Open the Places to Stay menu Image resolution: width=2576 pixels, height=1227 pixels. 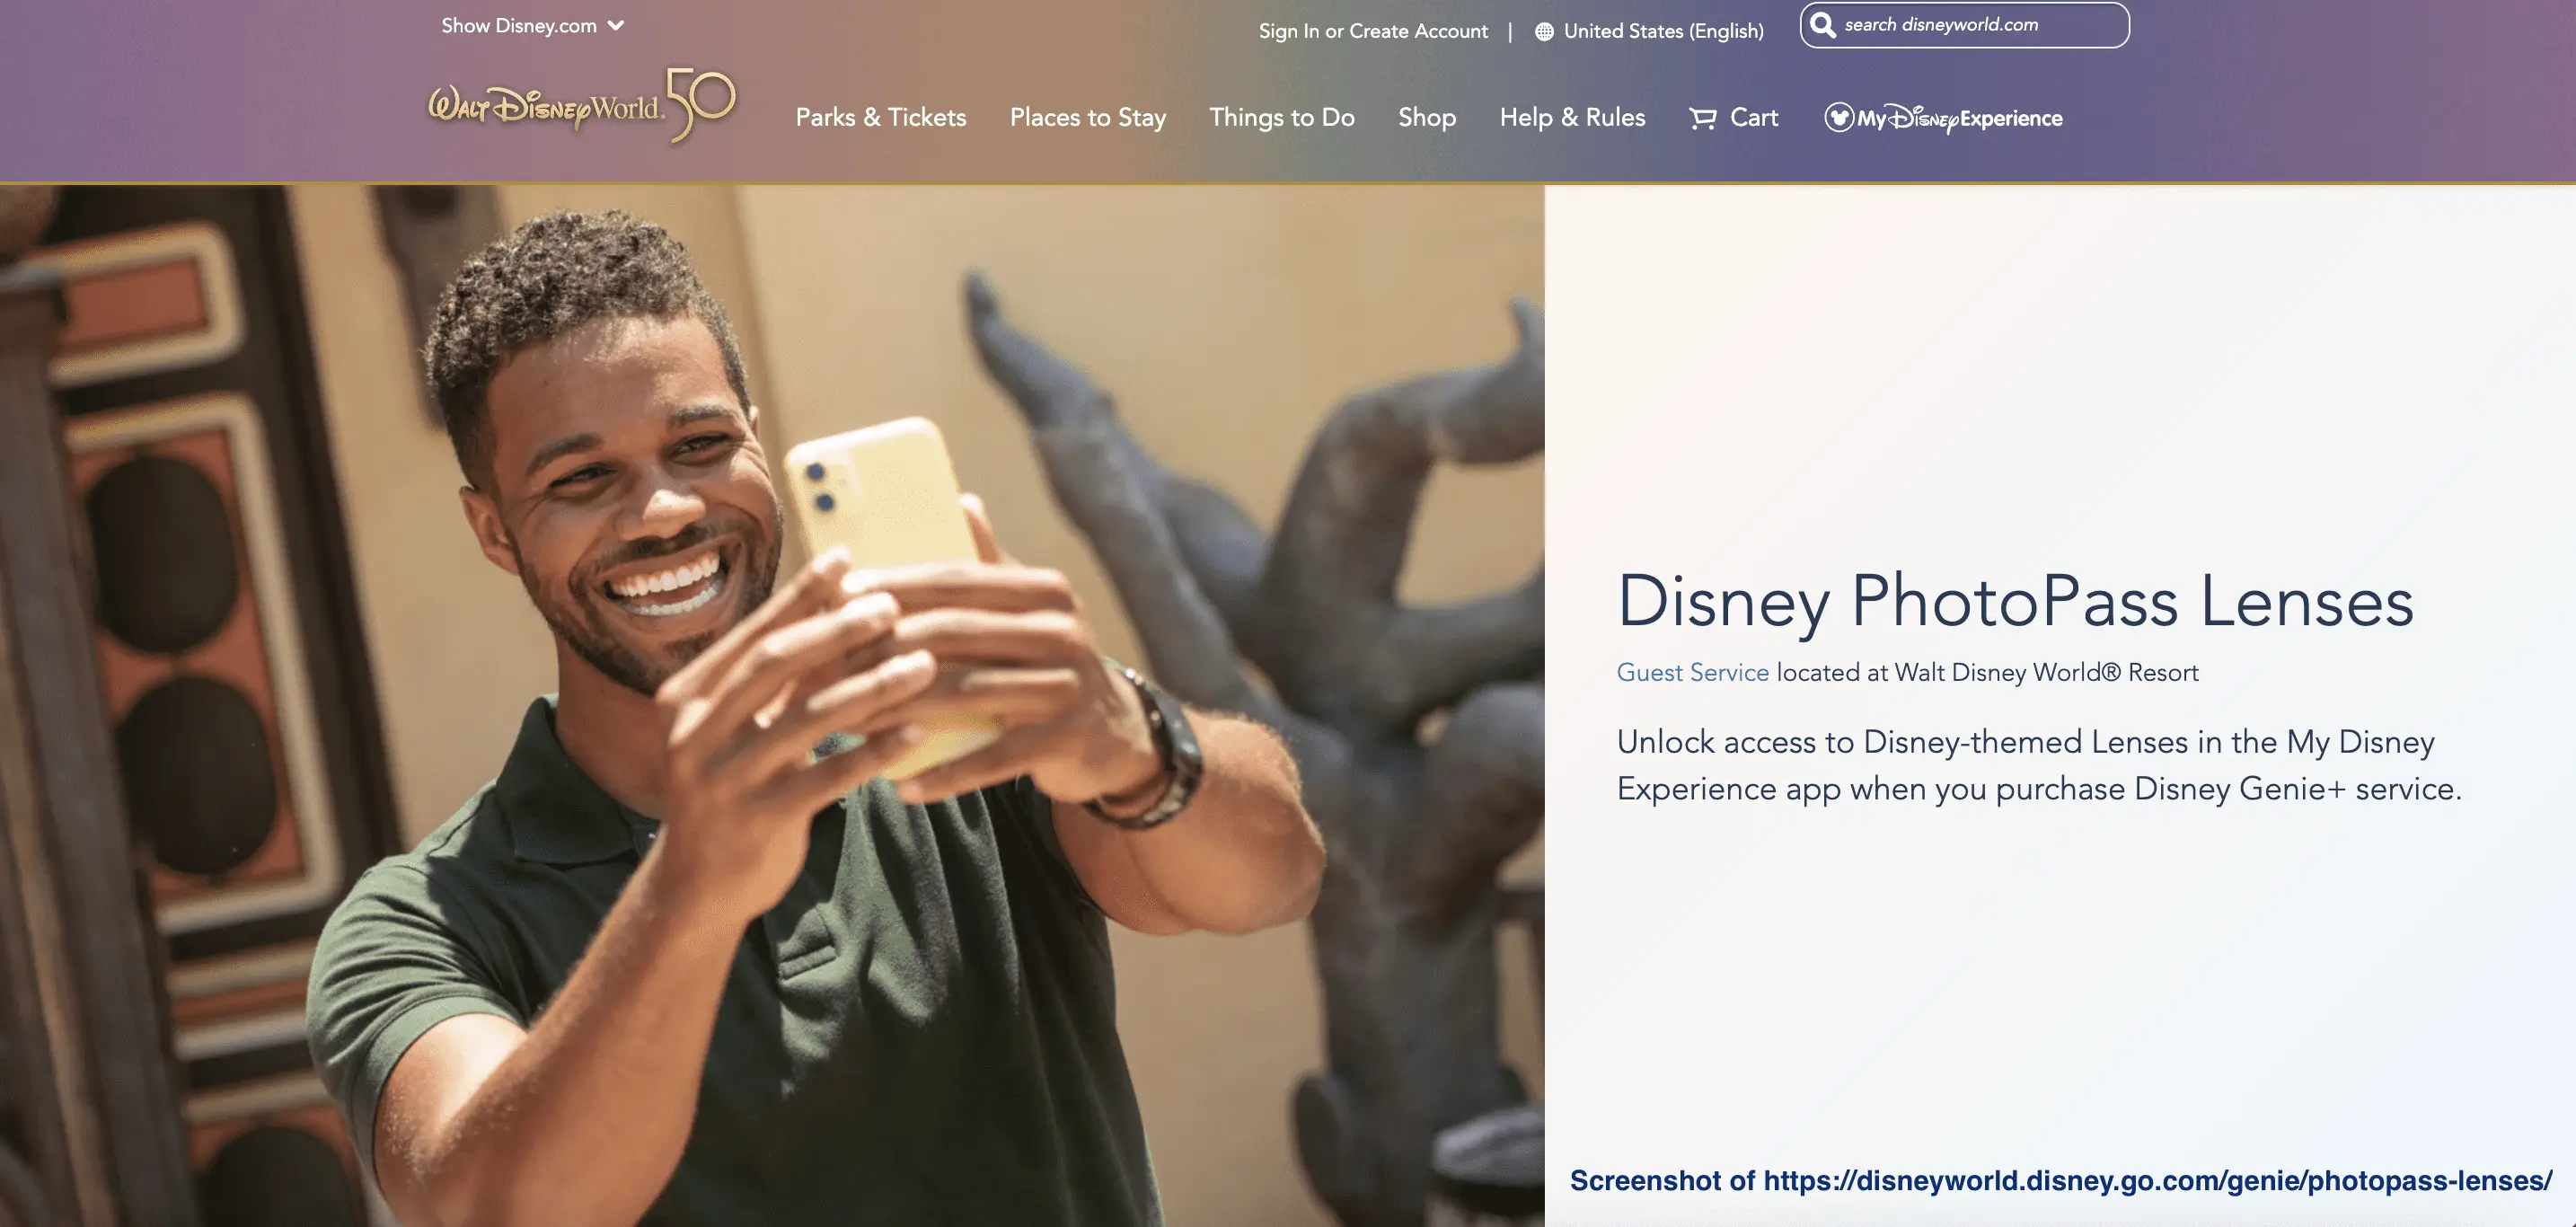[1088, 118]
